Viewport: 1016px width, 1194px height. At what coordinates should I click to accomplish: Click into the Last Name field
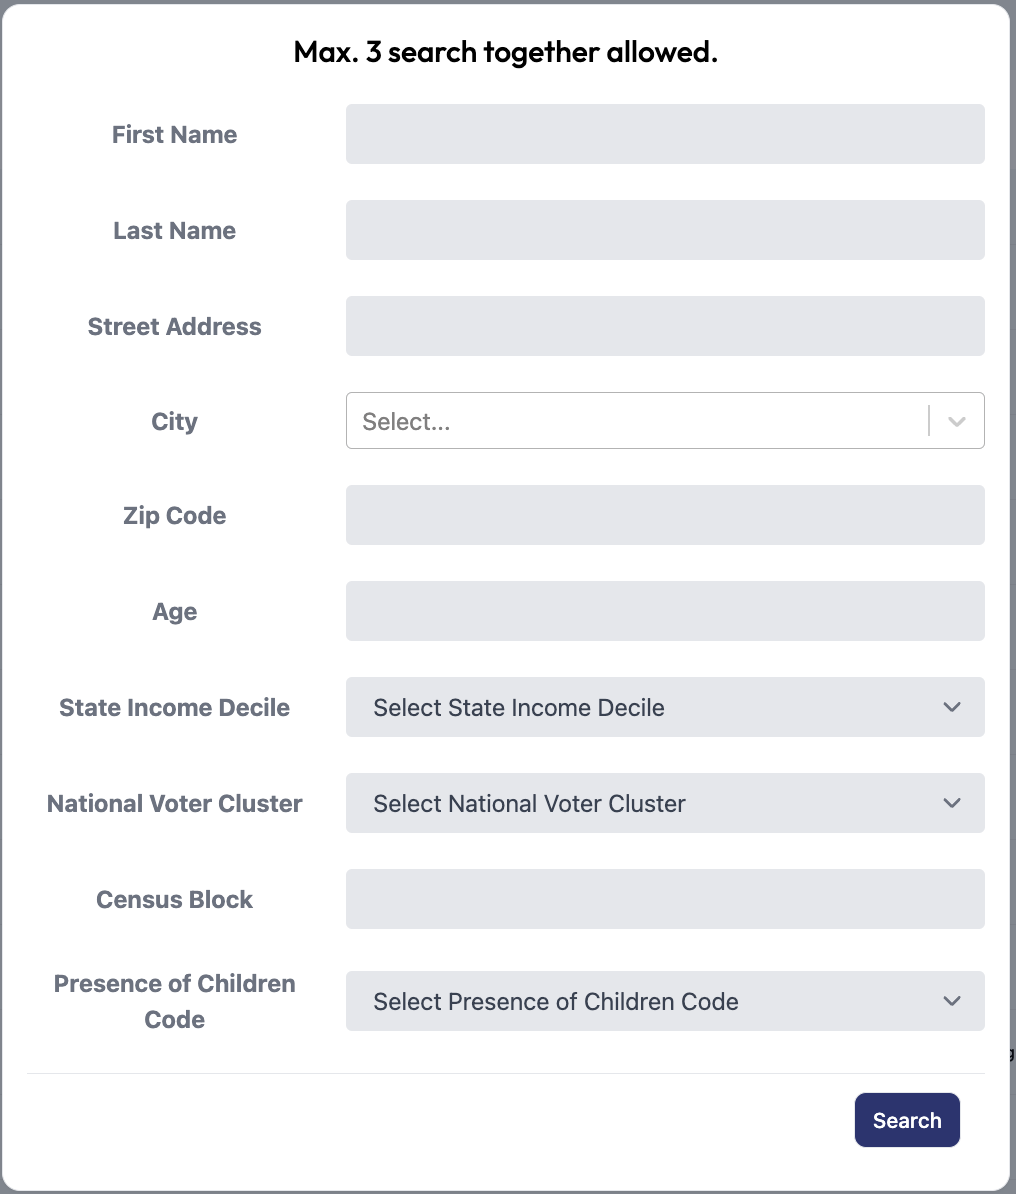coord(665,230)
